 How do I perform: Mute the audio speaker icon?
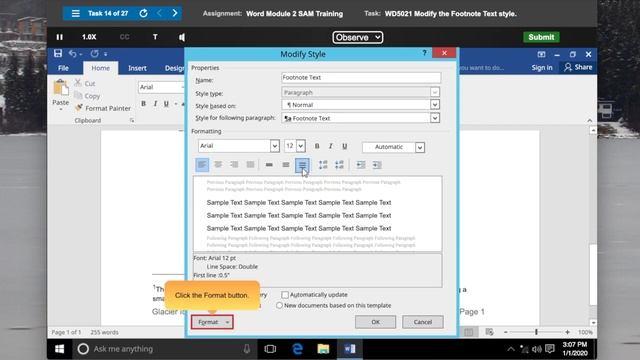point(182,38)
